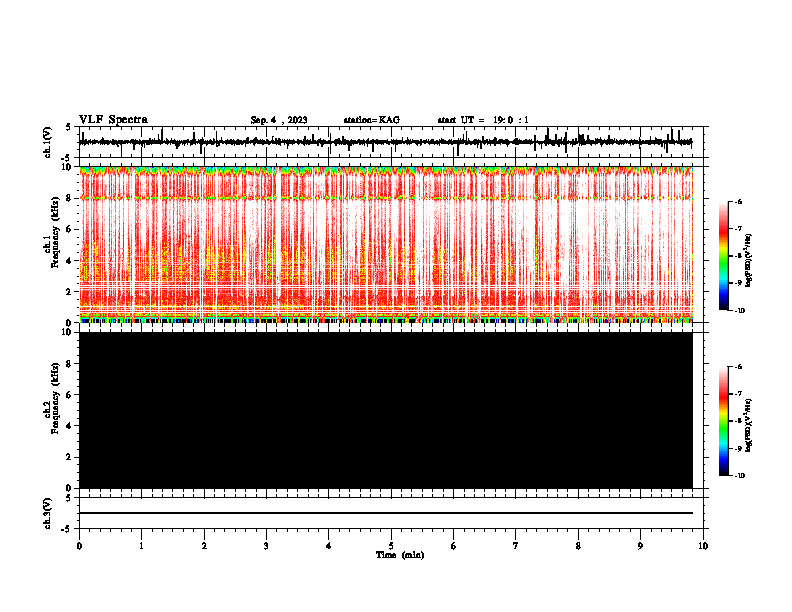Click the ch.1 spectrogram color scale bar
The width and height of the screenshot is (792, 612).
[x=723, y=256]
